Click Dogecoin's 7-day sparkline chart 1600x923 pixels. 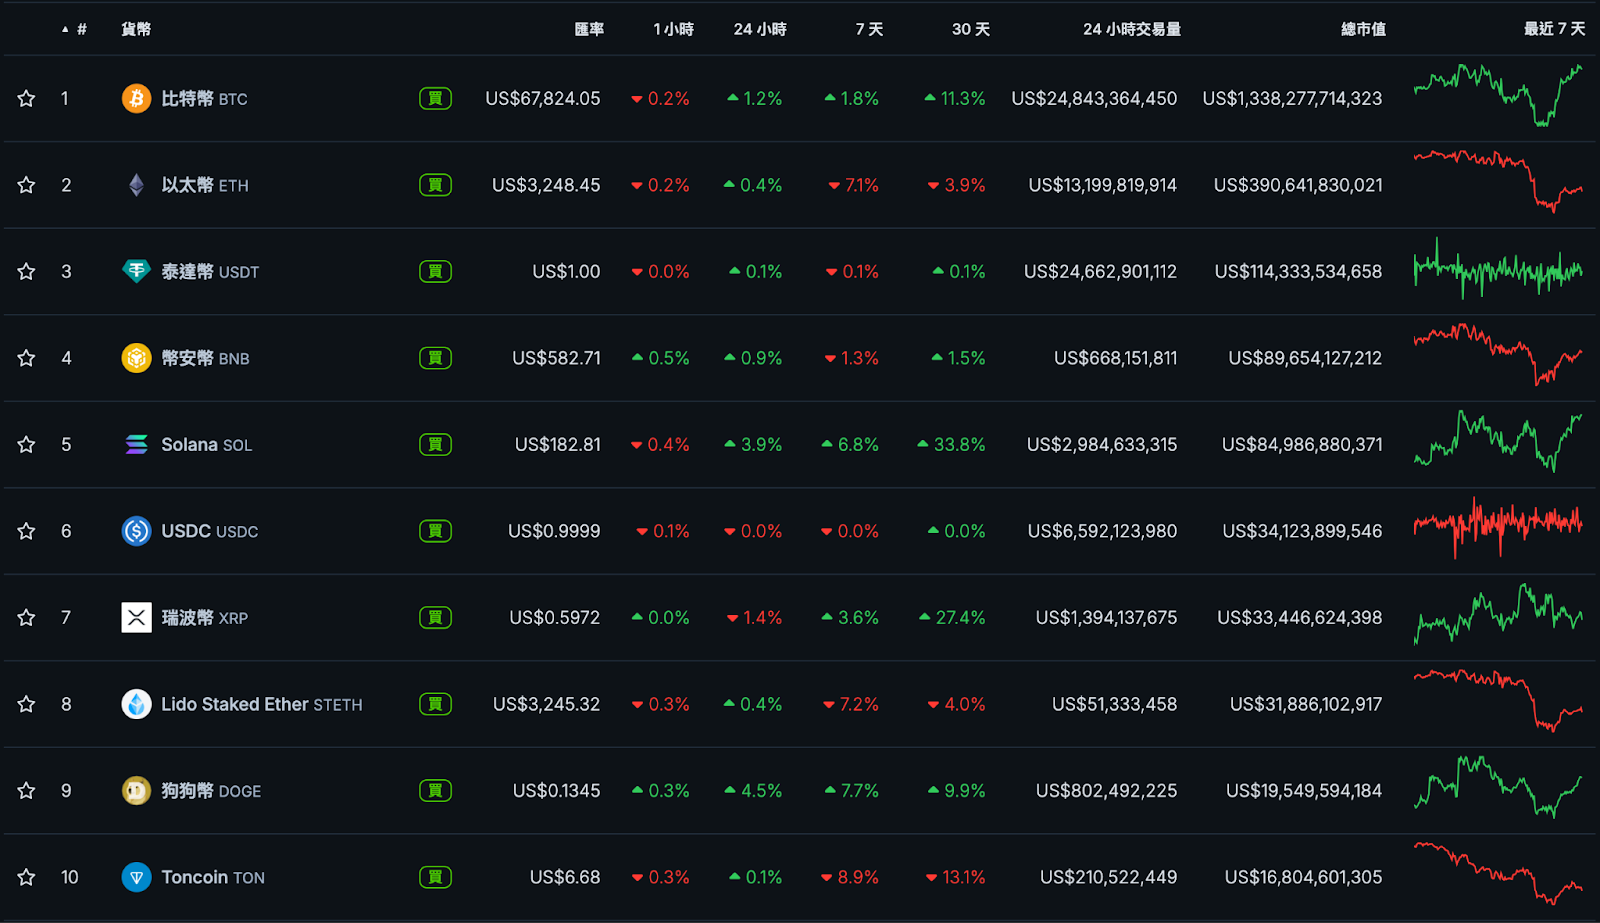pyautogui.click(x=1498, y=787)
